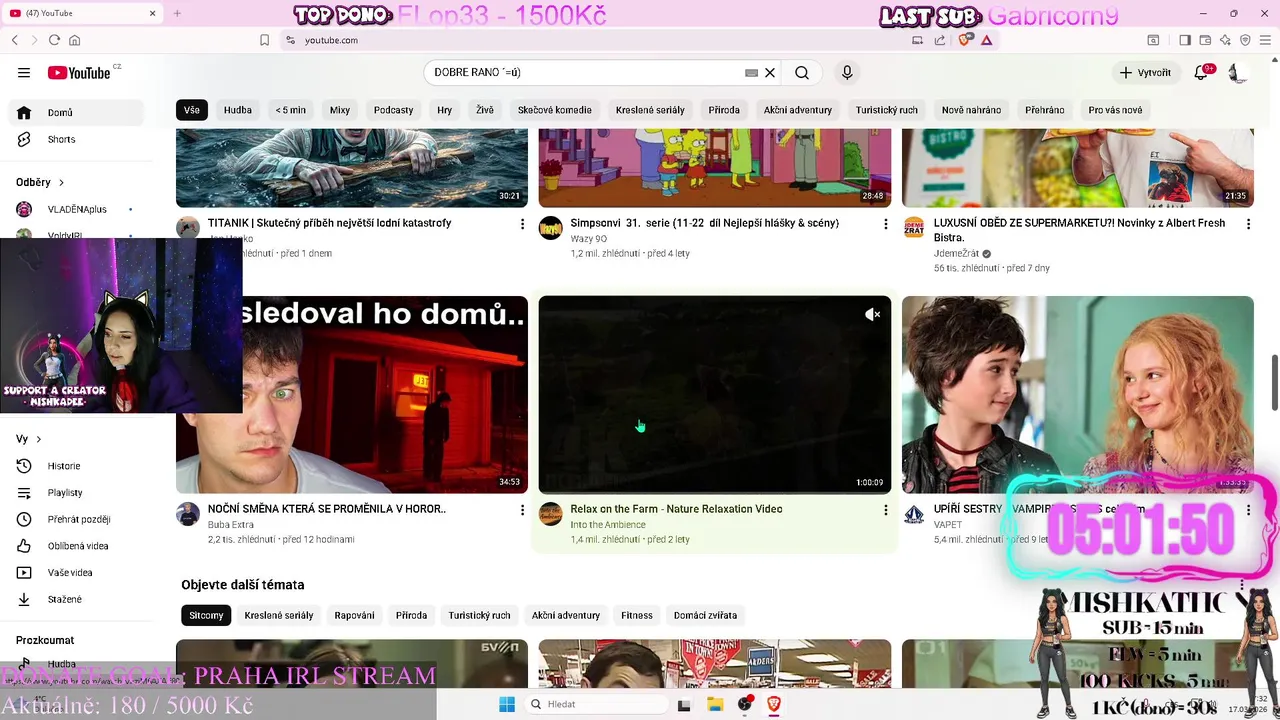
Task: Go to YouTube home via logo
Action: (79, 73)
